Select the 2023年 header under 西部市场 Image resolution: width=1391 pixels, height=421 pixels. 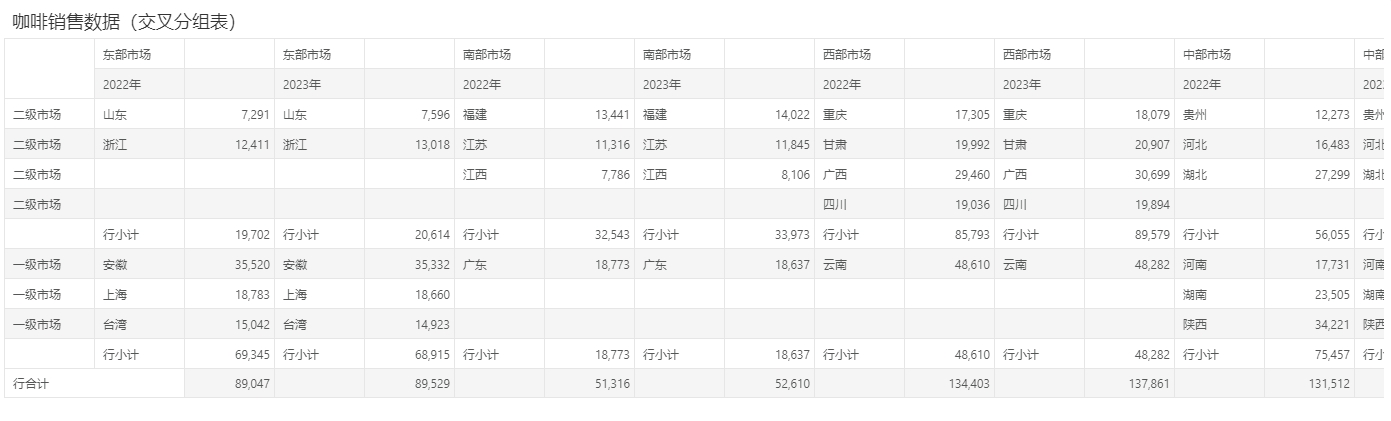(1040, 84)
